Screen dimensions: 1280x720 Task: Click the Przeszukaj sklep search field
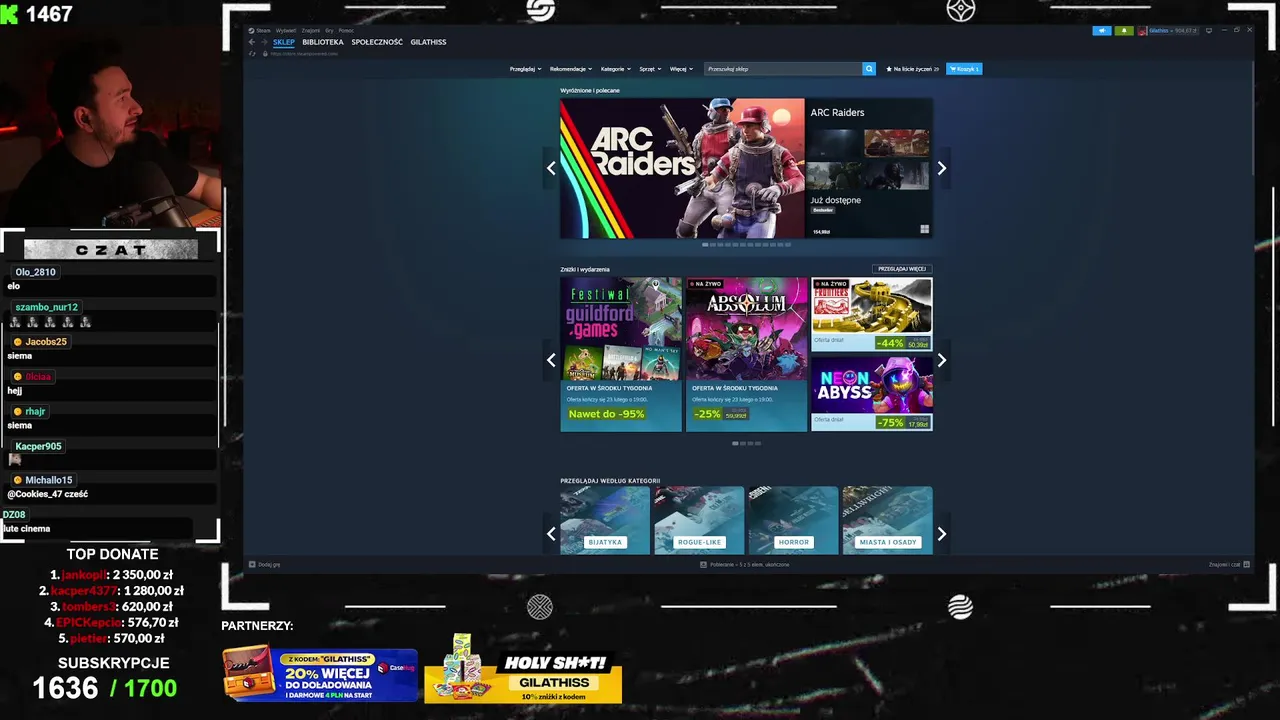[783, 69]
